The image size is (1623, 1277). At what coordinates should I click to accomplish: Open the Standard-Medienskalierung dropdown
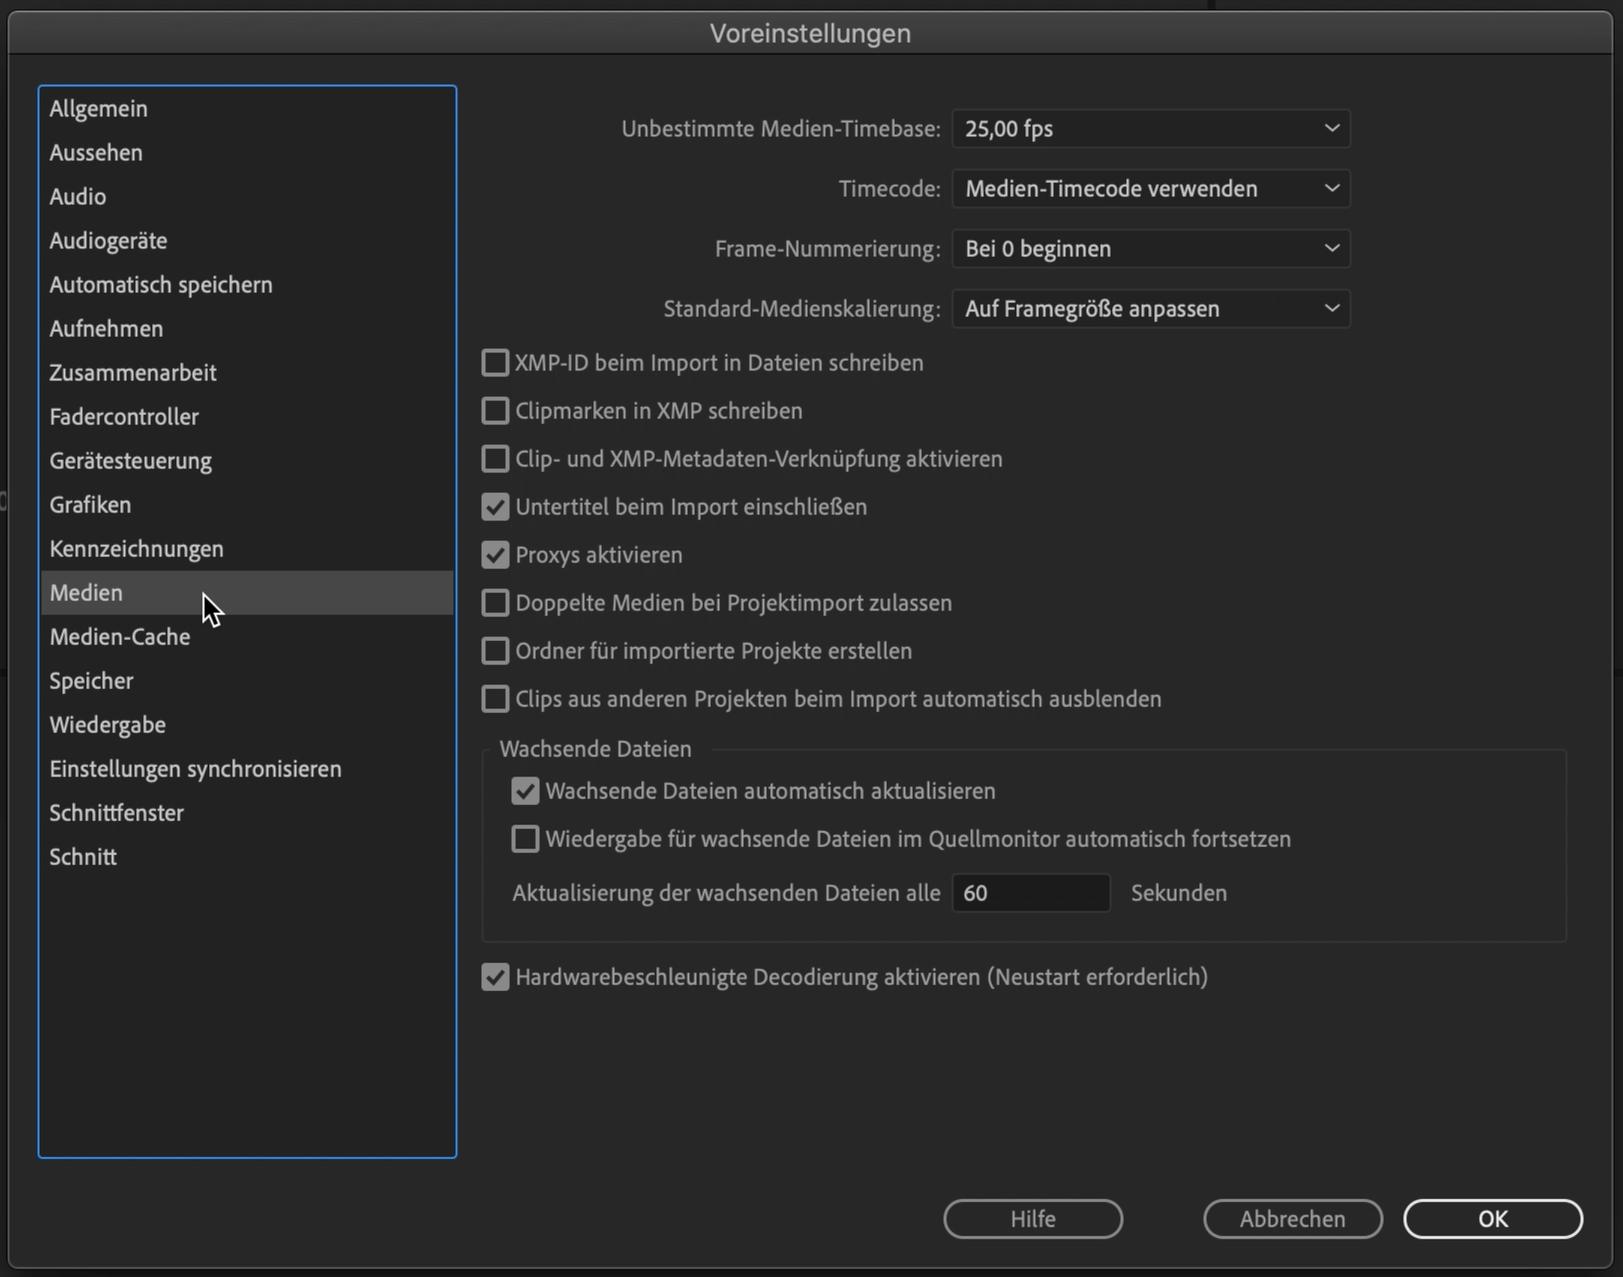(1150, 309)
